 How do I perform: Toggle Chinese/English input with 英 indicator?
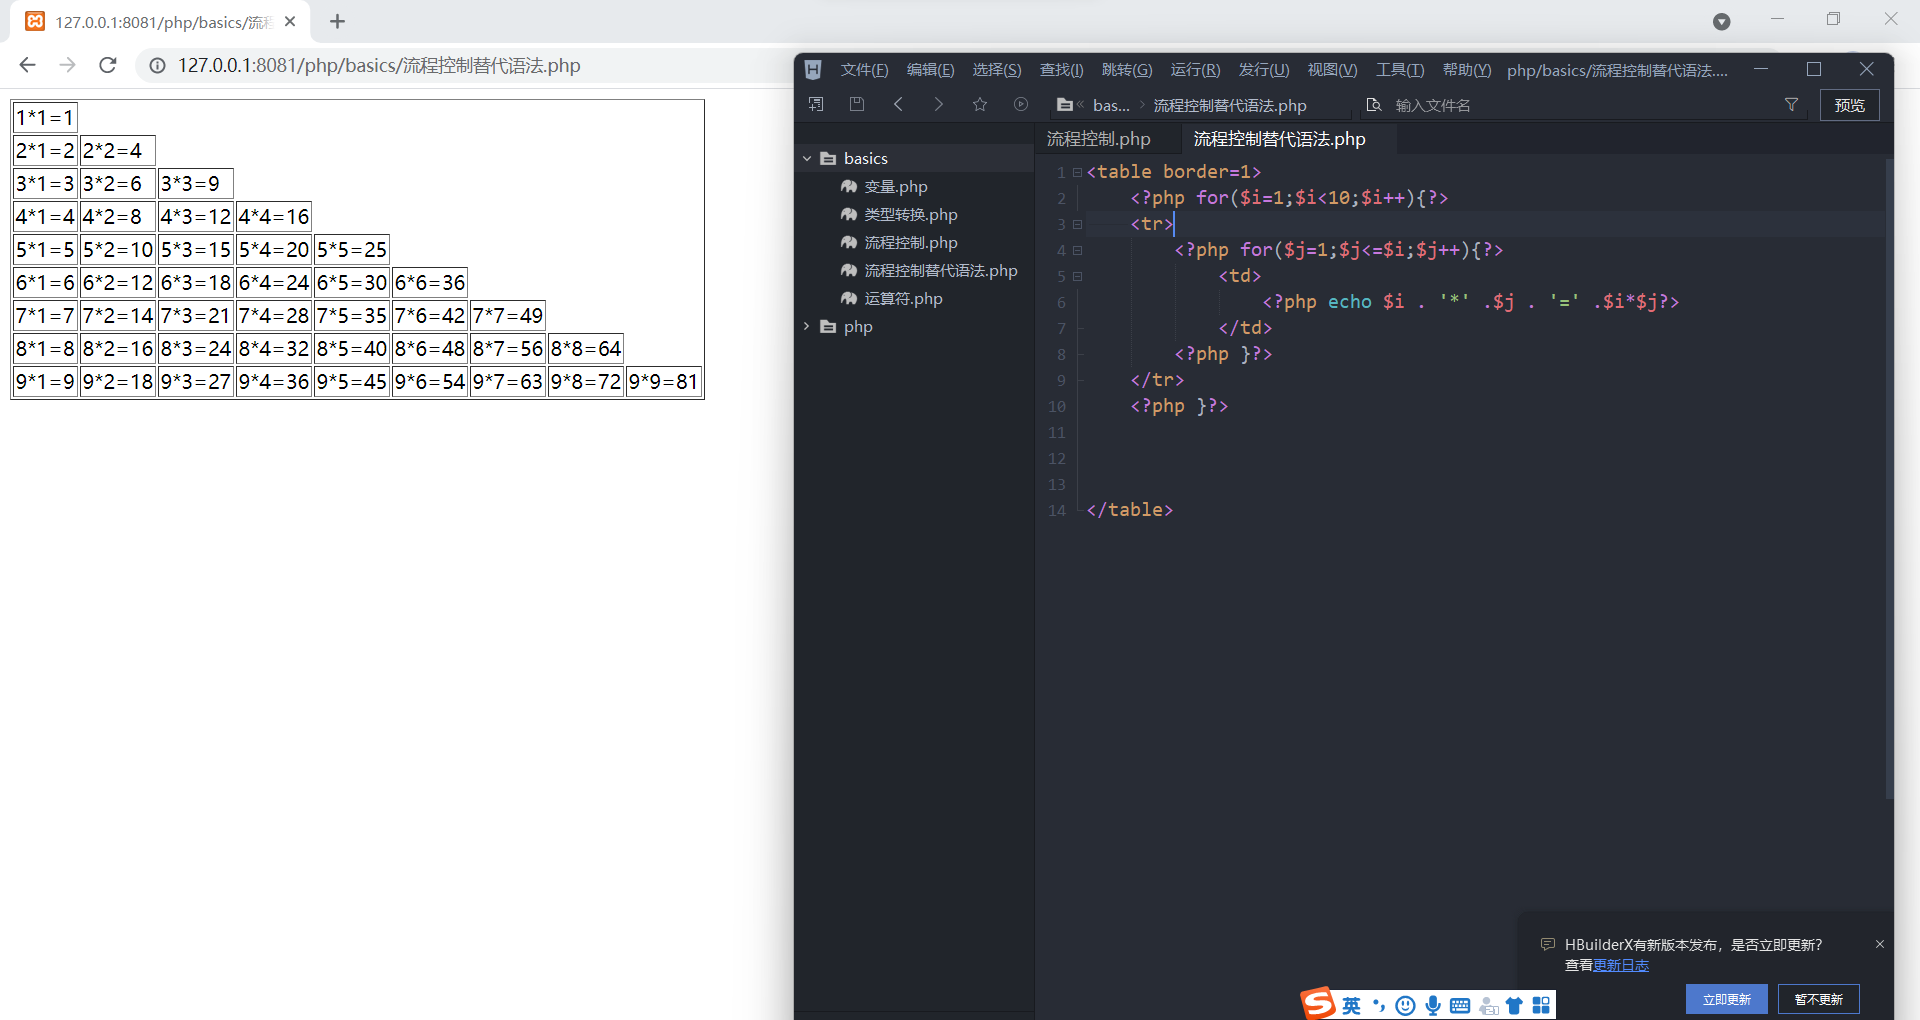1351,1005
